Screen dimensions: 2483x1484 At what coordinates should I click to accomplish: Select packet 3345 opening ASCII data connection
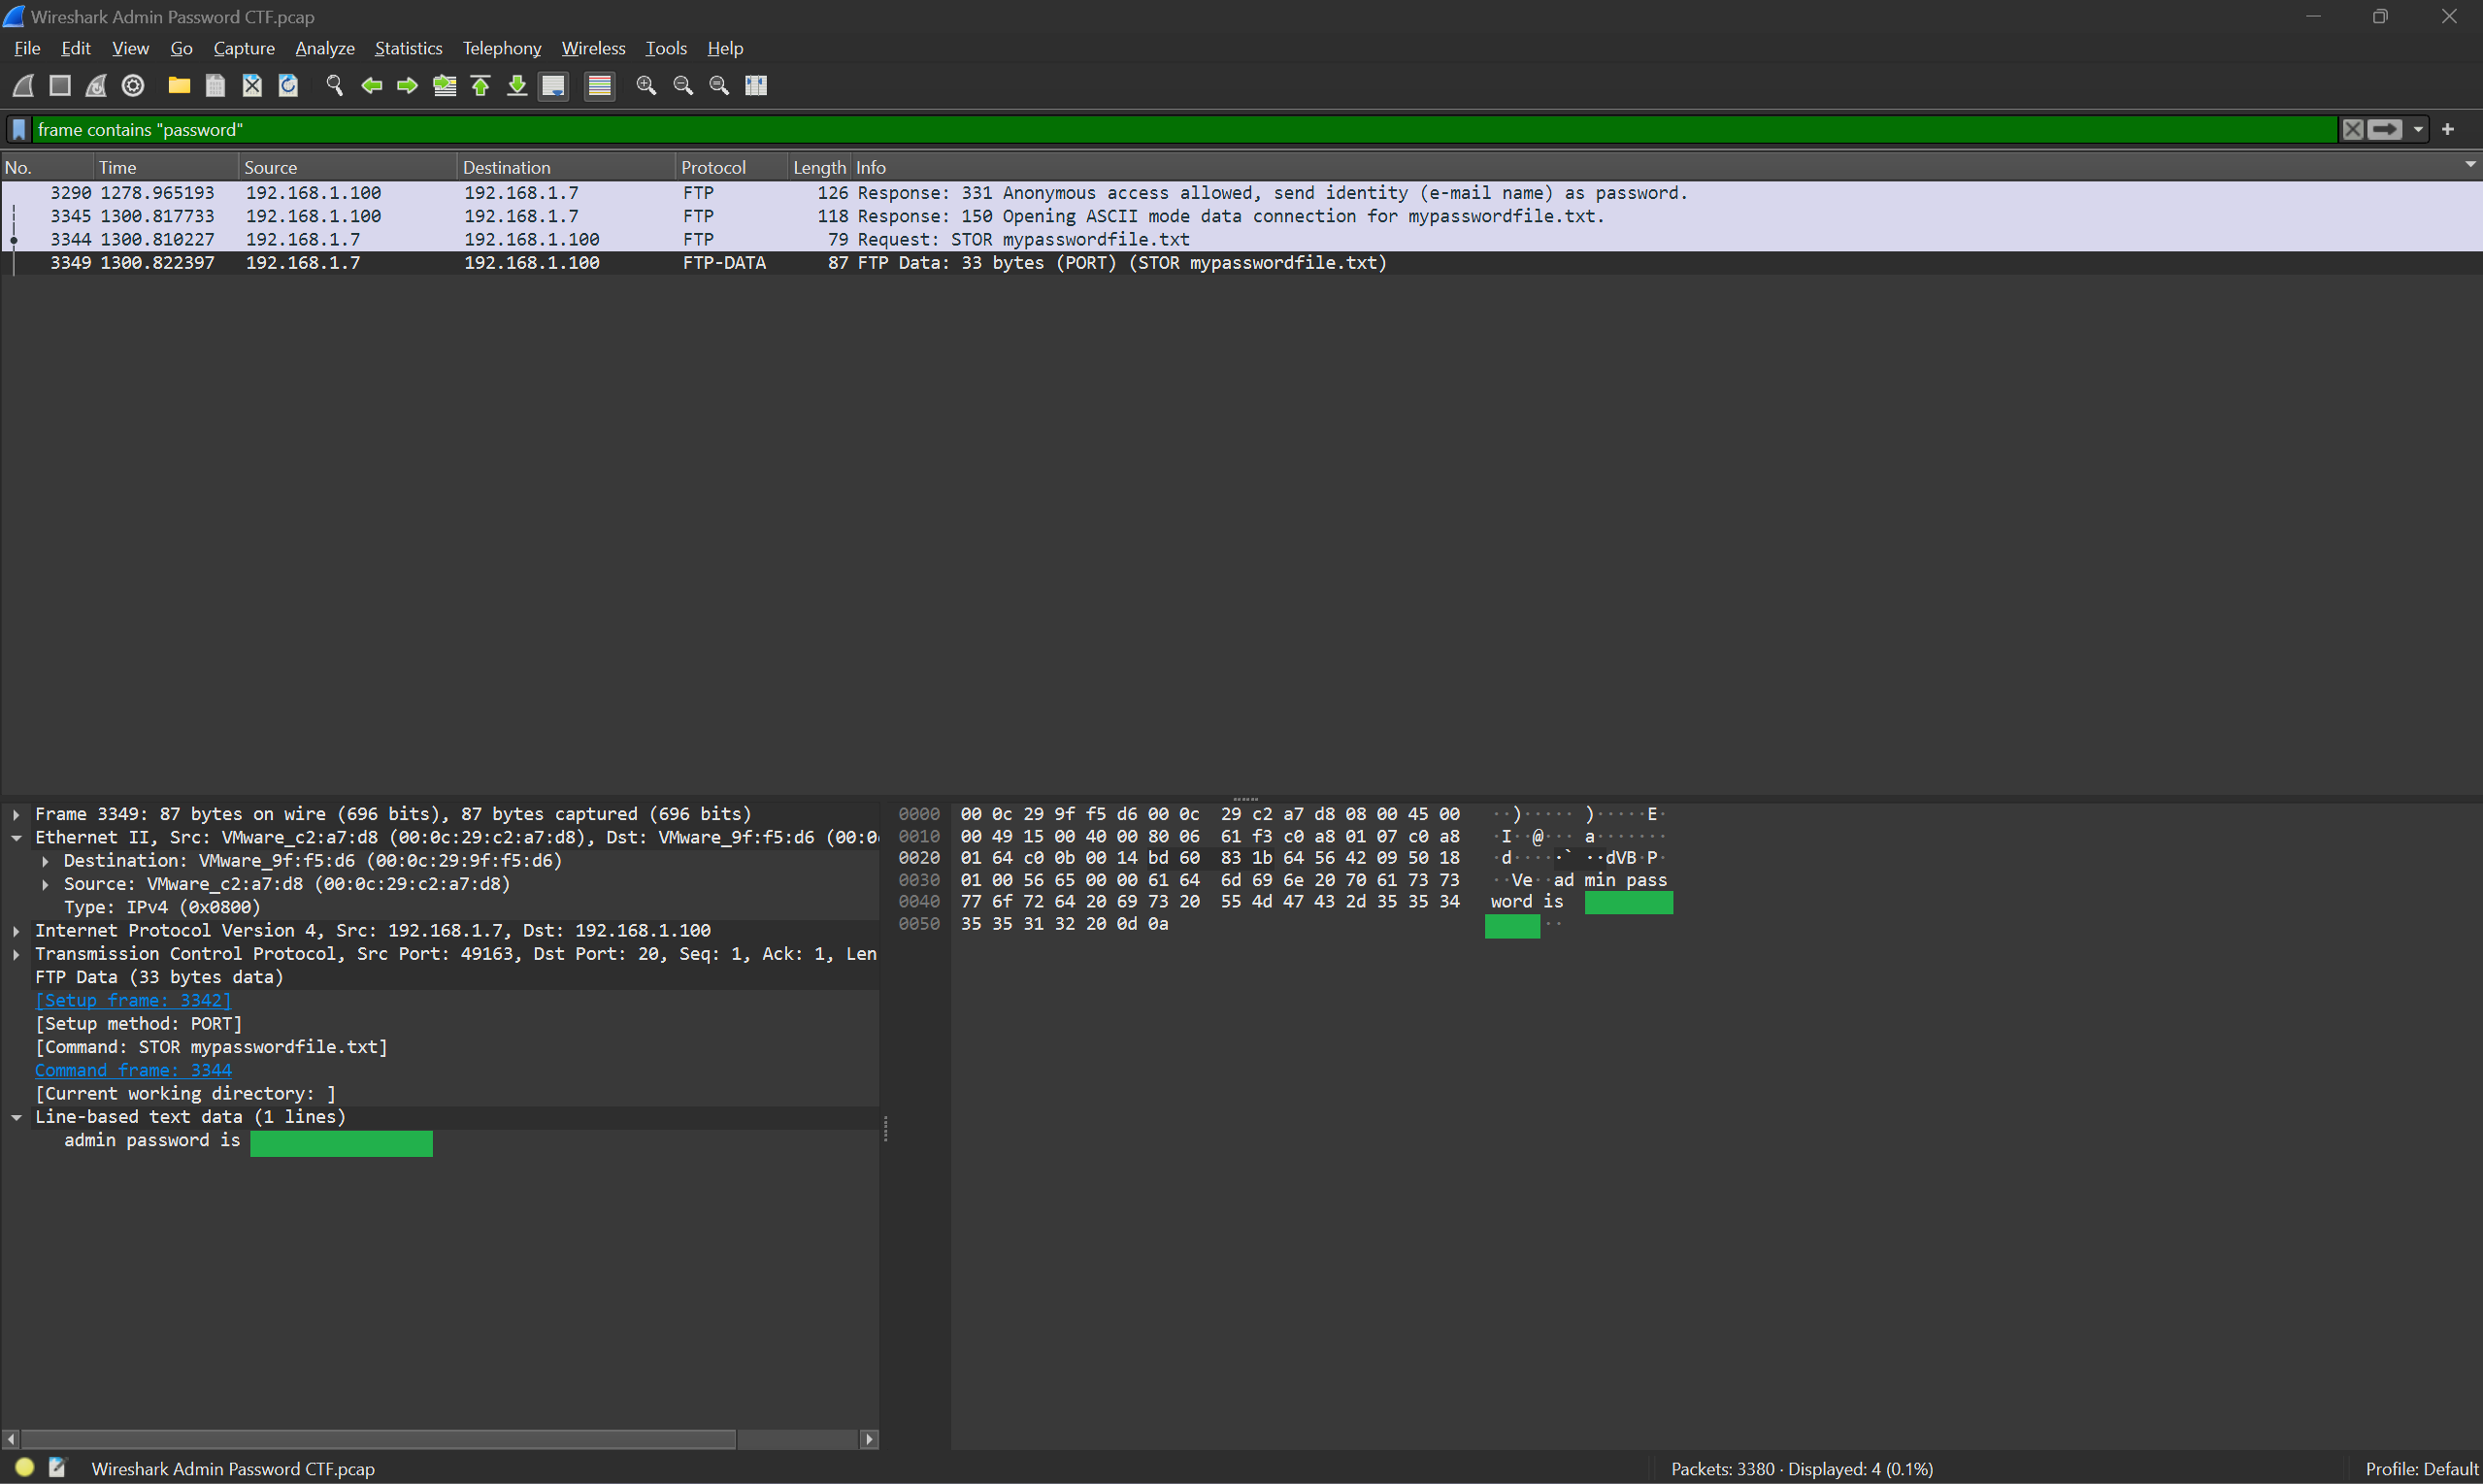pyautogui.click(x=1241, y=216)
